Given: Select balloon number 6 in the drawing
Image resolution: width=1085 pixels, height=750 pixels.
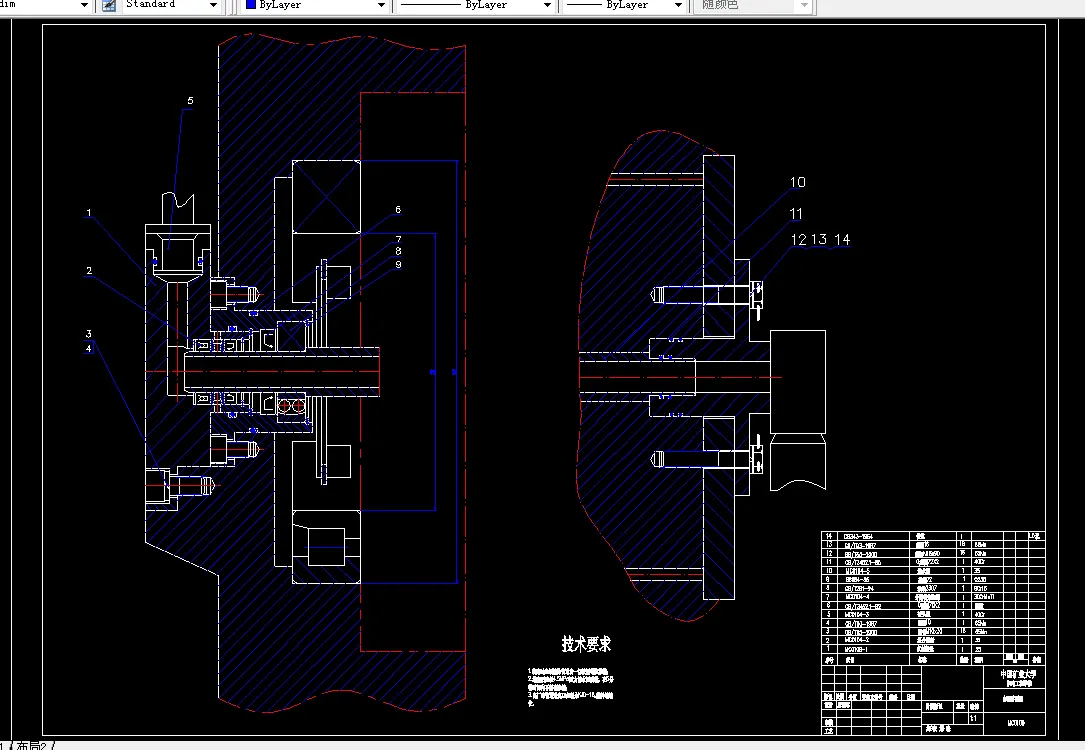Looking at the screenshot, I should pyautogui.click(x=398, y=210).
